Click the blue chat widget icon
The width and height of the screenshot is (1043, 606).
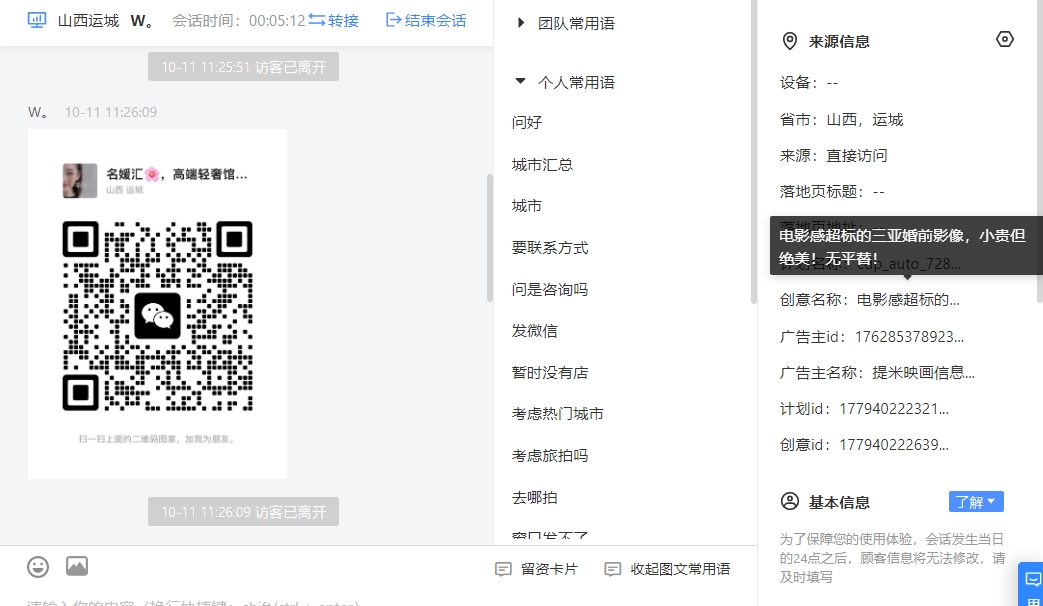(x=1033, y=579)
